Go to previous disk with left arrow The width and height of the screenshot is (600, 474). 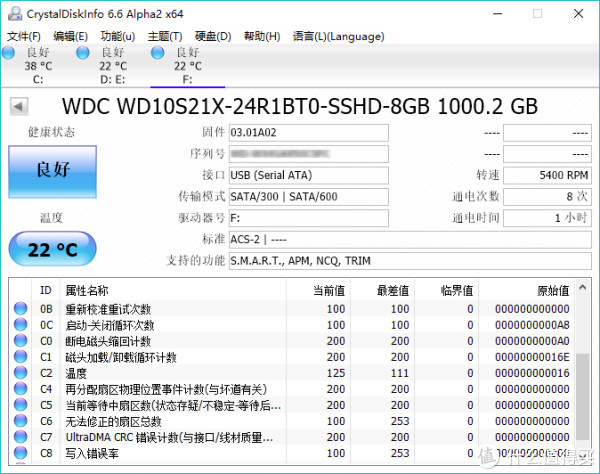pyautogui.click(x=19, y=106)
